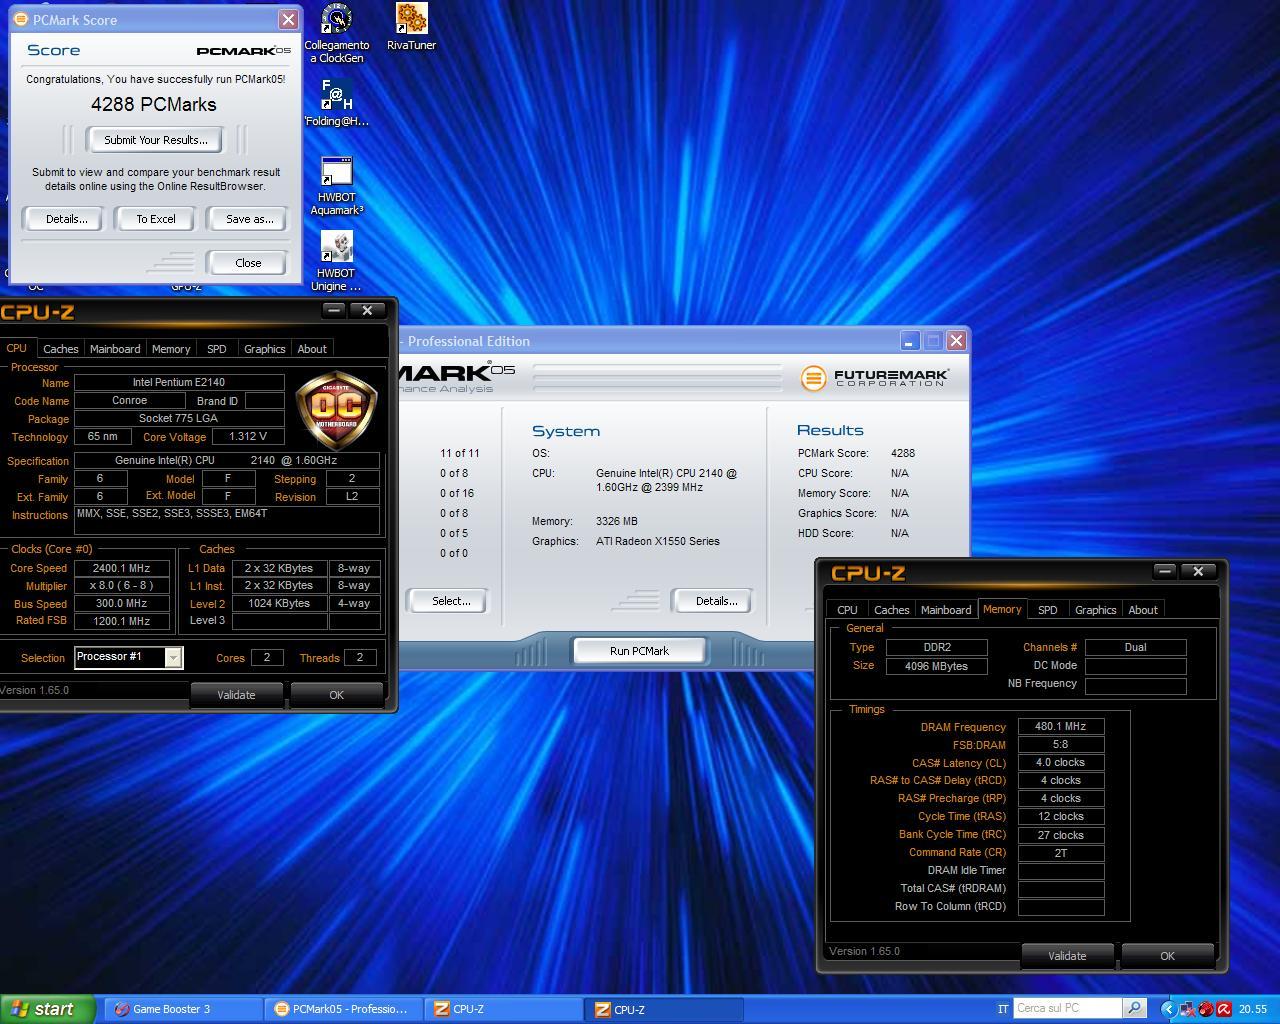
Task: Open CPU tab in left CPU-Z window
Action: (x=17, y=348)
